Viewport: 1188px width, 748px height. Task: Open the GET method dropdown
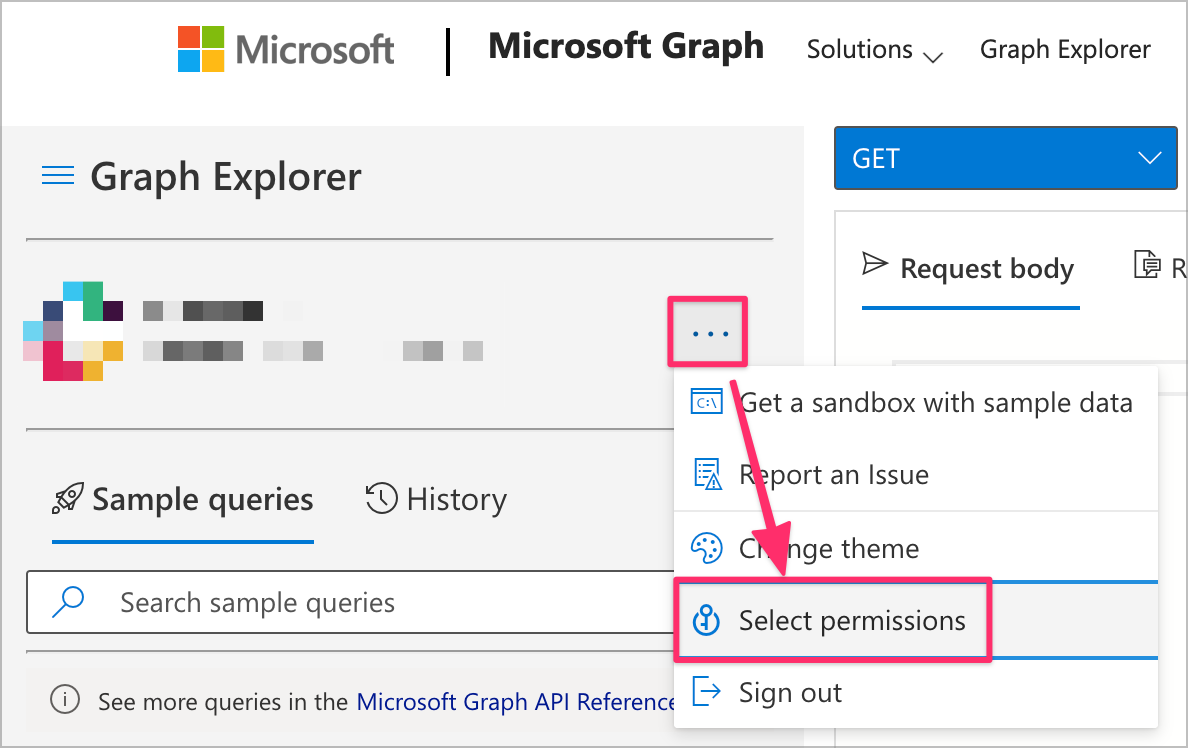(1005, 158)
